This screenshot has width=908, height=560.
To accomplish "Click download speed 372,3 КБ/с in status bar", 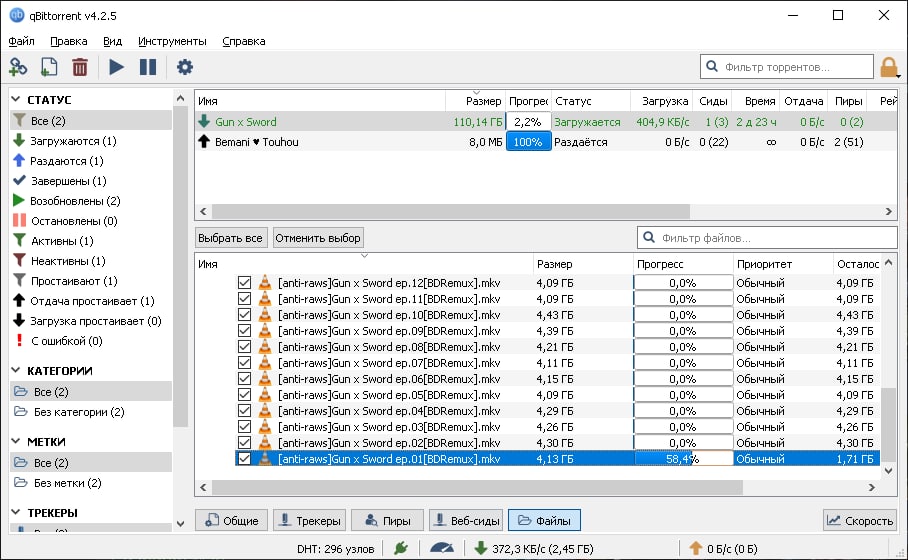I will click(534, 548).
